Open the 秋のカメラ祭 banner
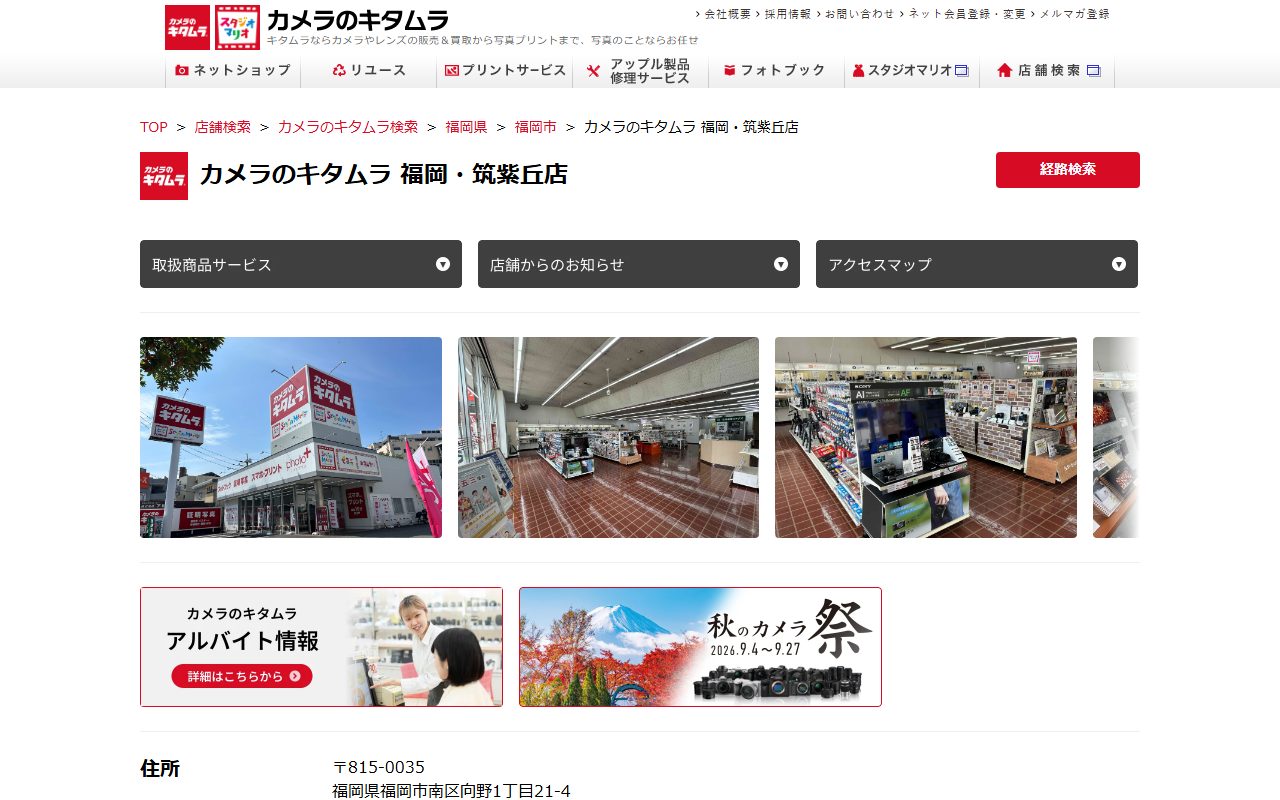The height and width of the screenshot is (800, 1280). [x=700, y=647]
